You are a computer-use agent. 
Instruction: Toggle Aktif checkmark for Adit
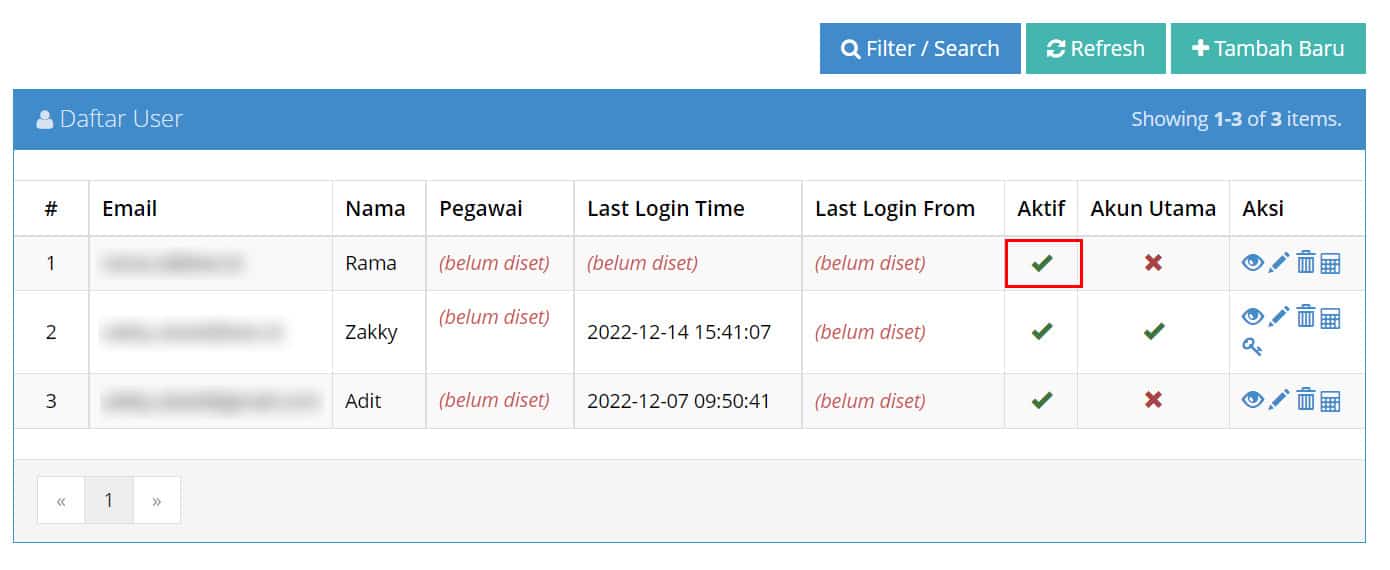[1042, 400]
